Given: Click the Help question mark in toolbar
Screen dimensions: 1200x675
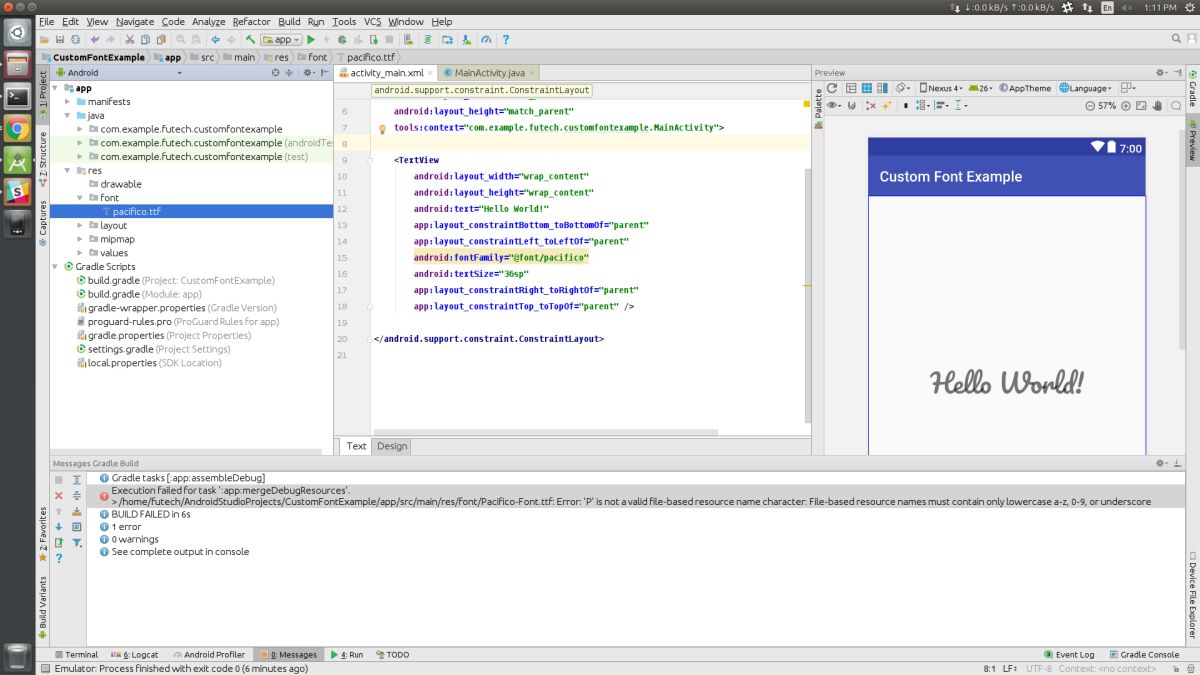Looking at the screenshot, I should 506,40.
